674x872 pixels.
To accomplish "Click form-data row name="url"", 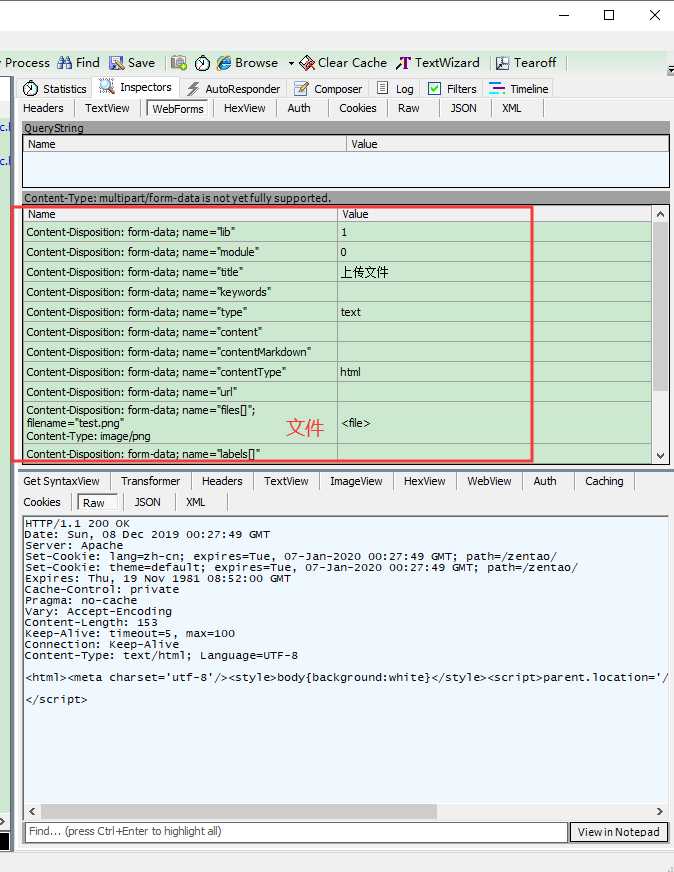I will 337,392.
